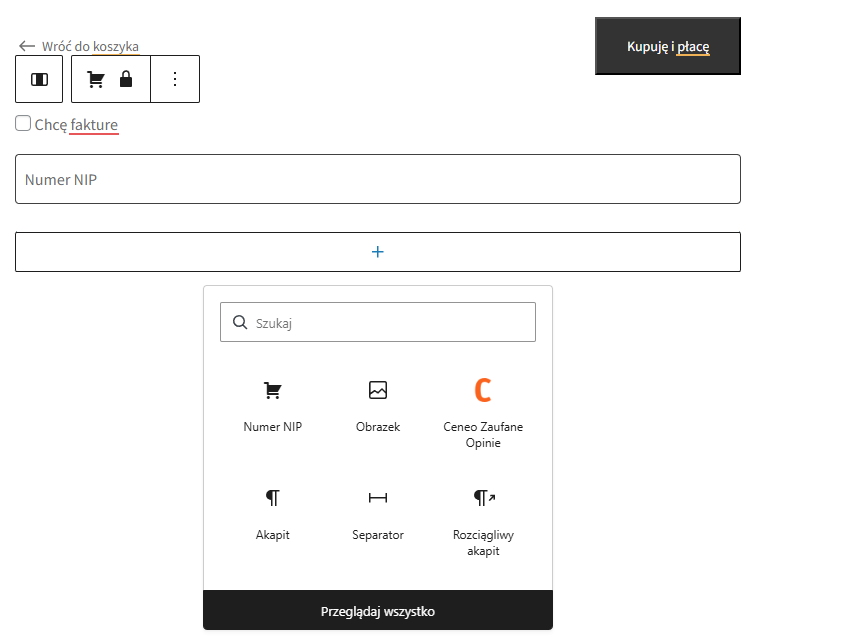
Task: Insert the Ceneo Zaufane Opinie block
Action: click(x=482, y=391)
